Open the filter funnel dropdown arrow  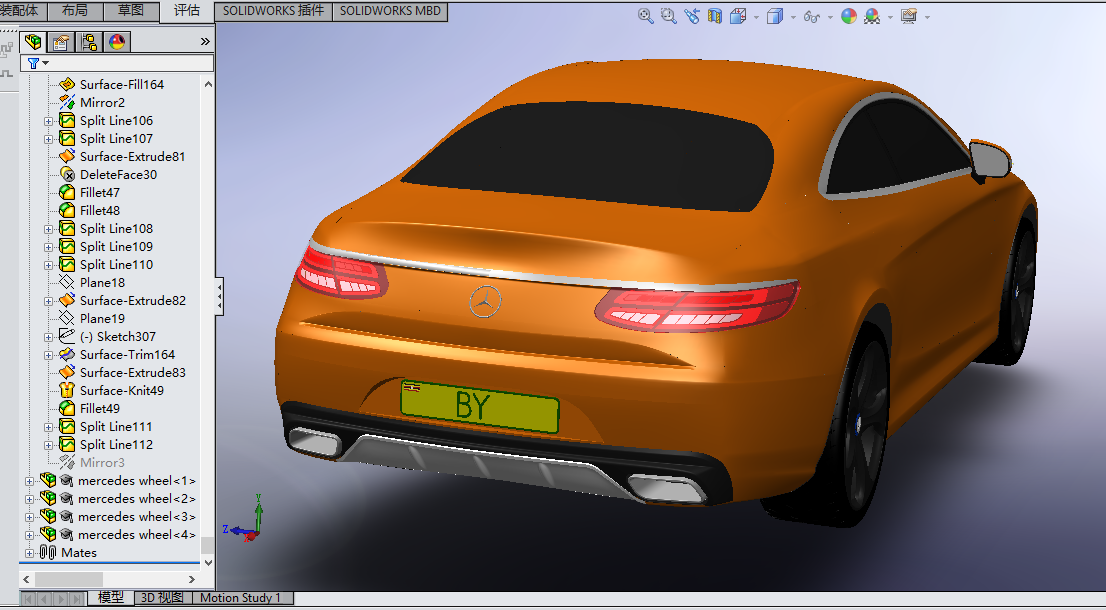(x=46, y=63)
